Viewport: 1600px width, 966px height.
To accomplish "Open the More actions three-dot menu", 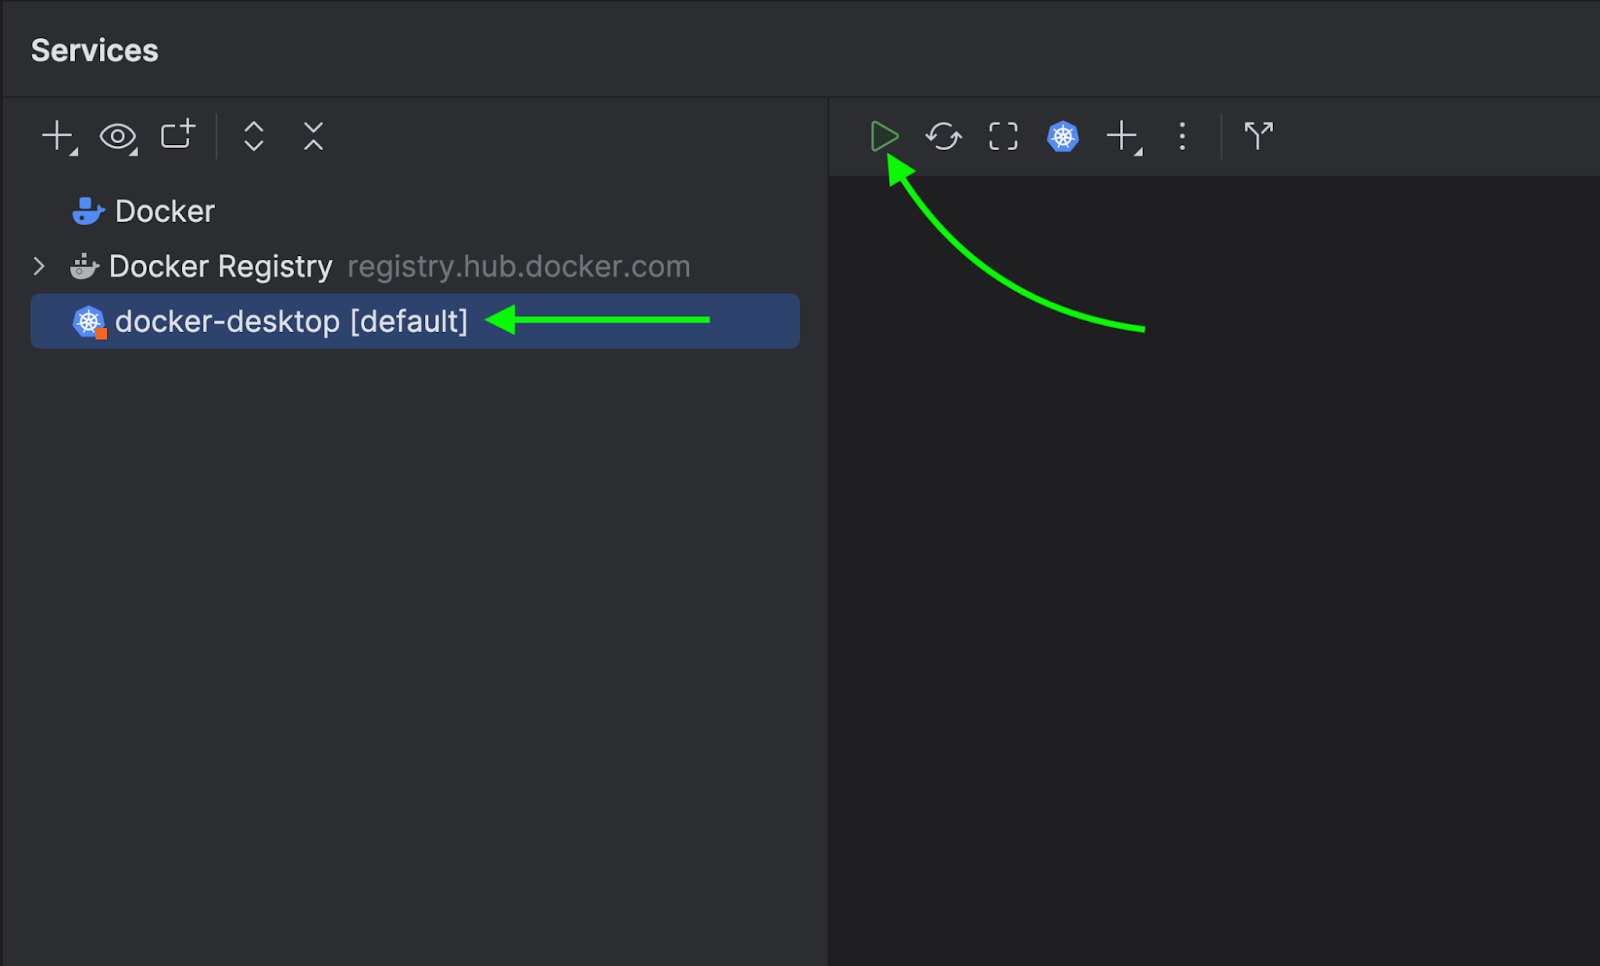I will [1182, 136].
